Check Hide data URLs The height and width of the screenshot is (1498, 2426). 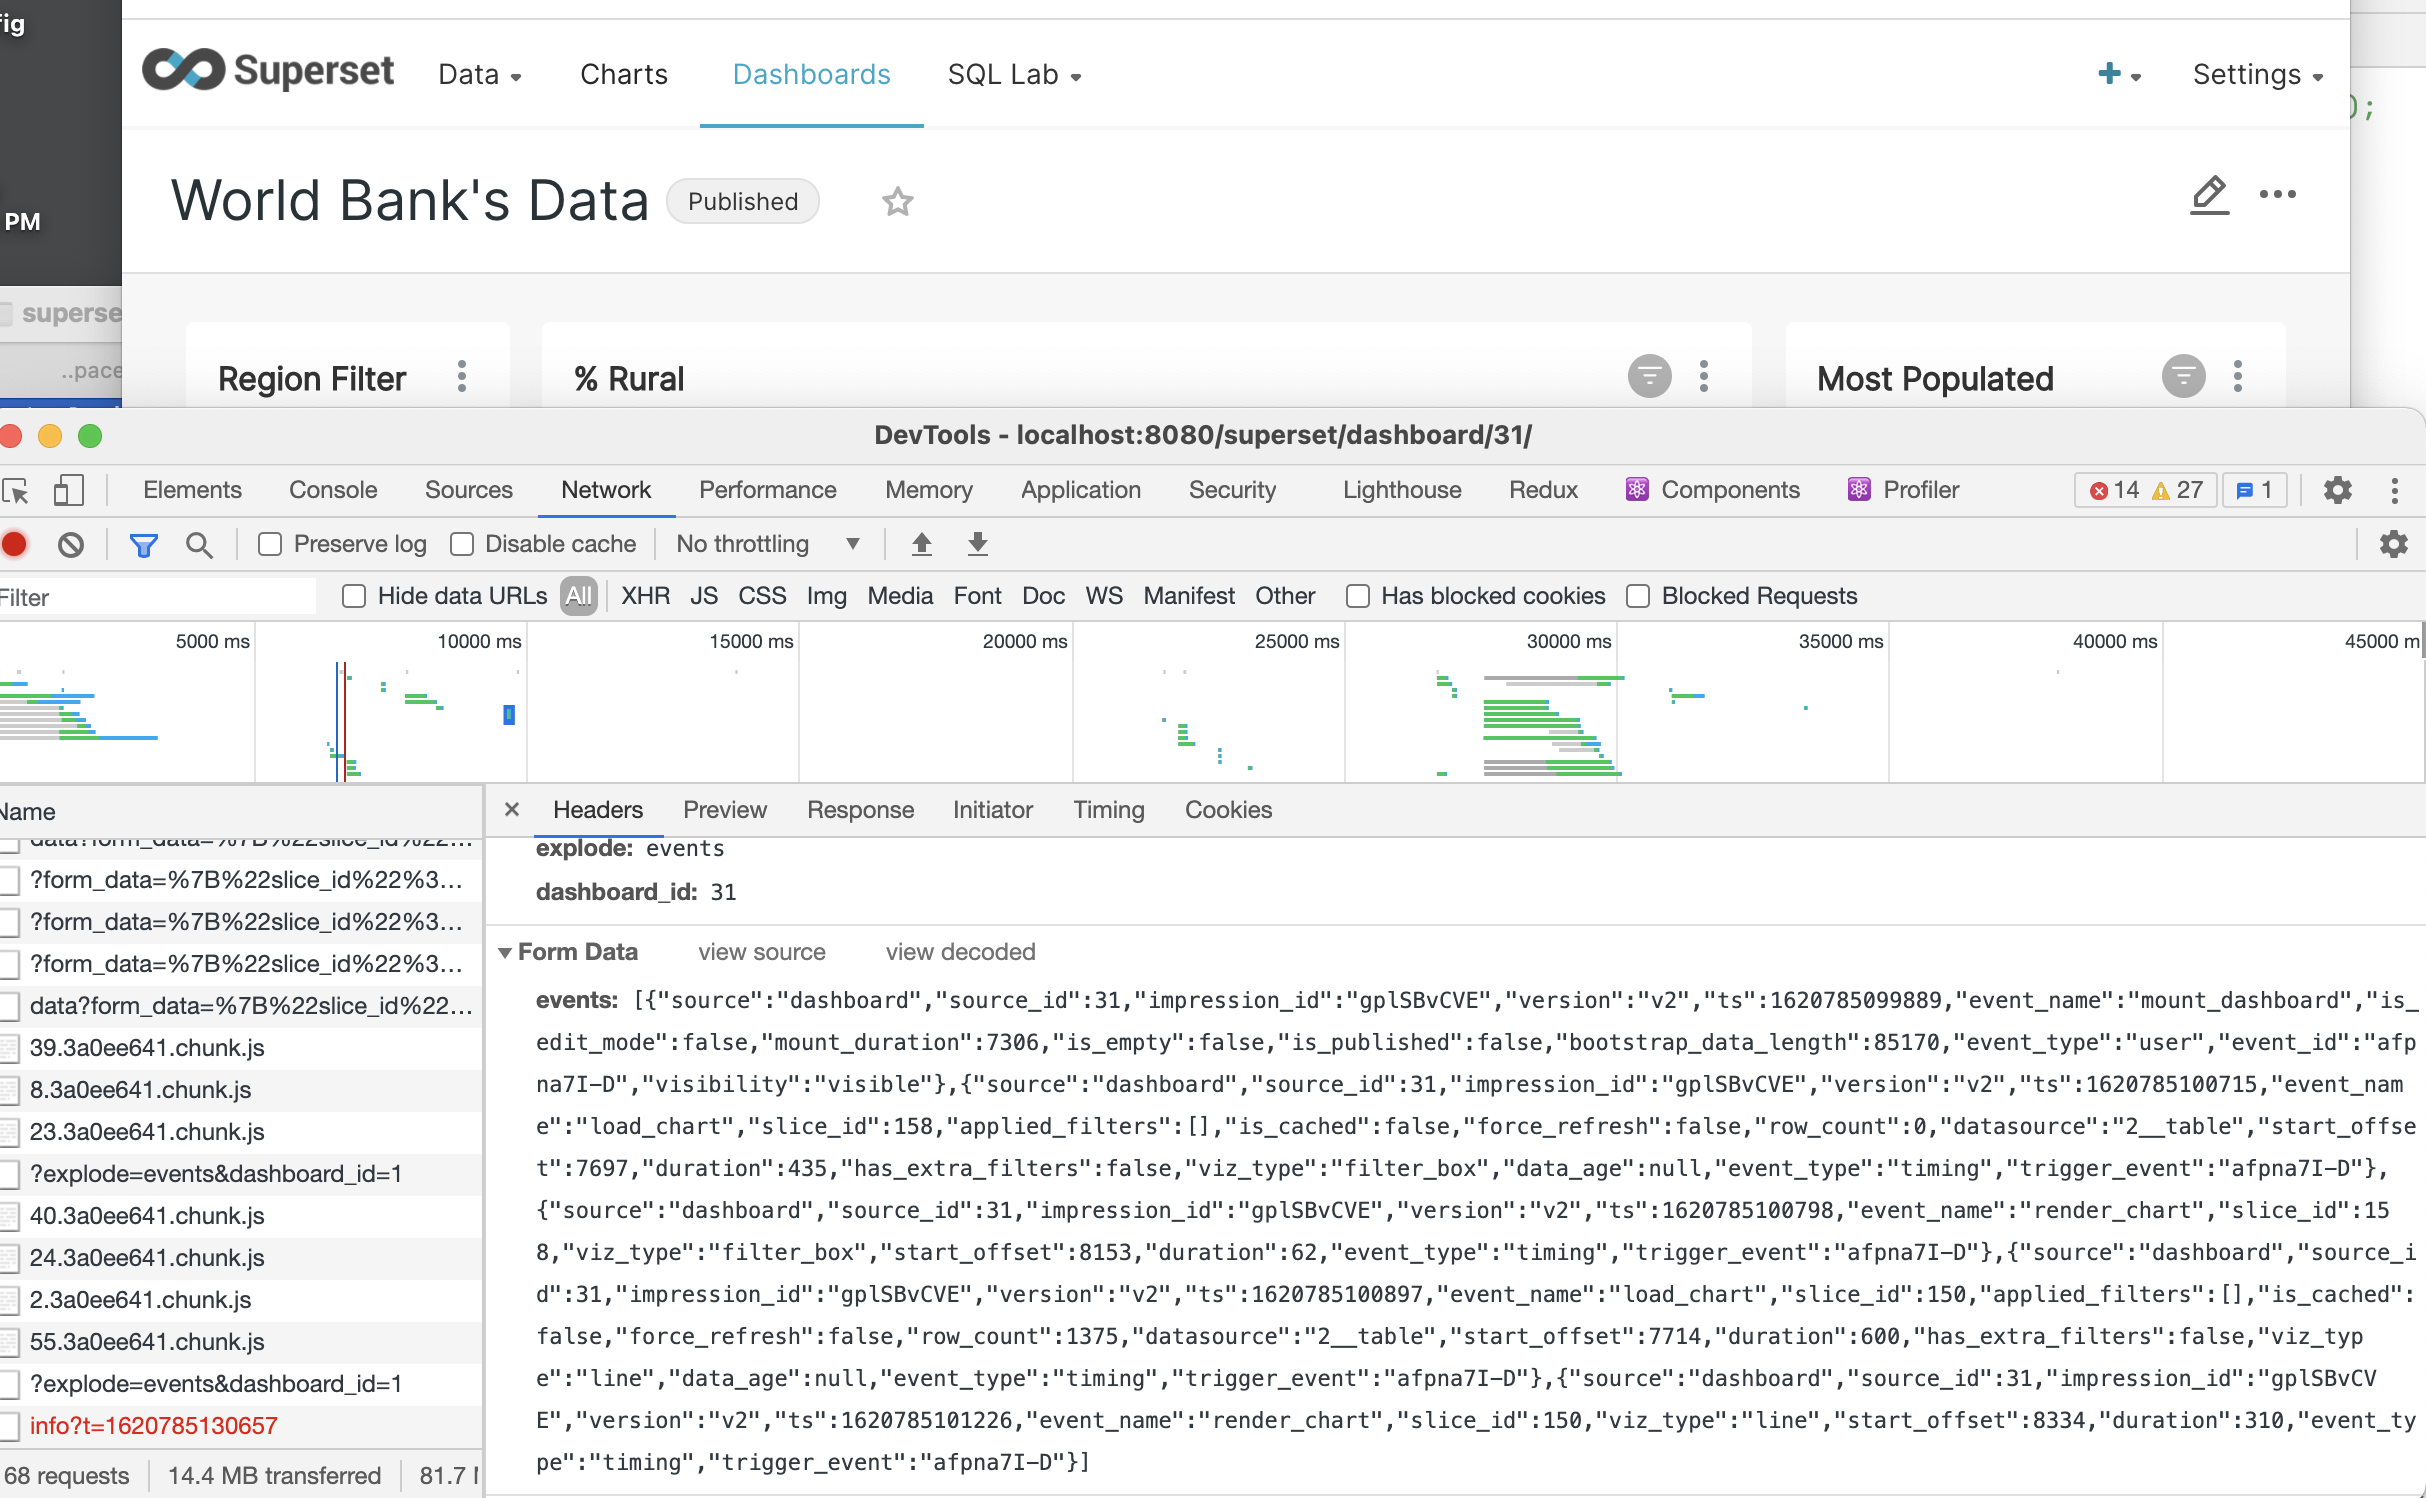[353, 596]
